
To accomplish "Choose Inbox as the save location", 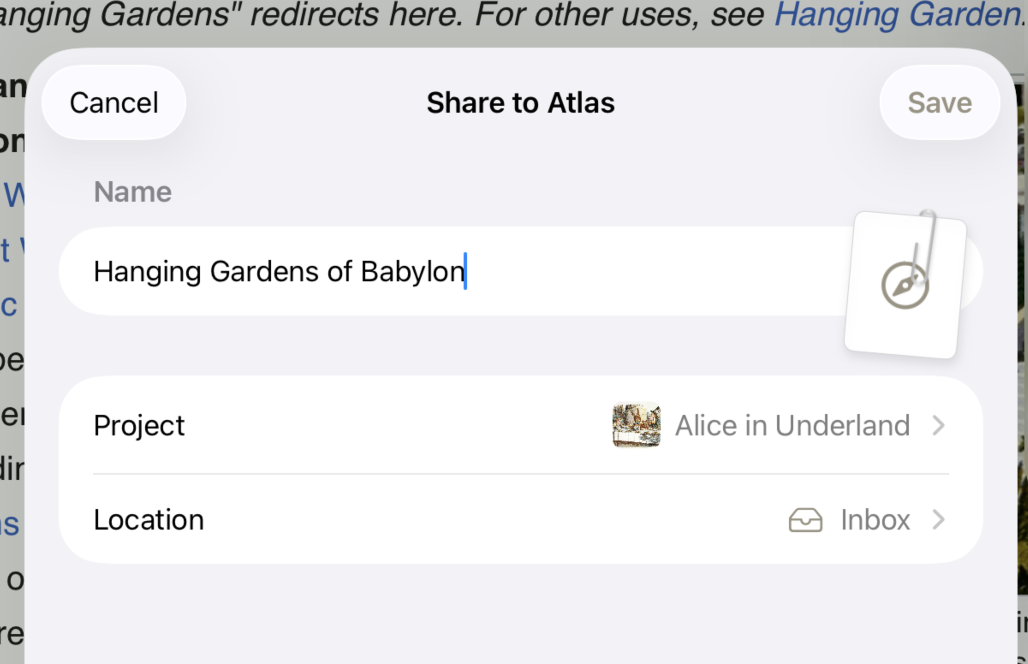I will tap(874, 519).
